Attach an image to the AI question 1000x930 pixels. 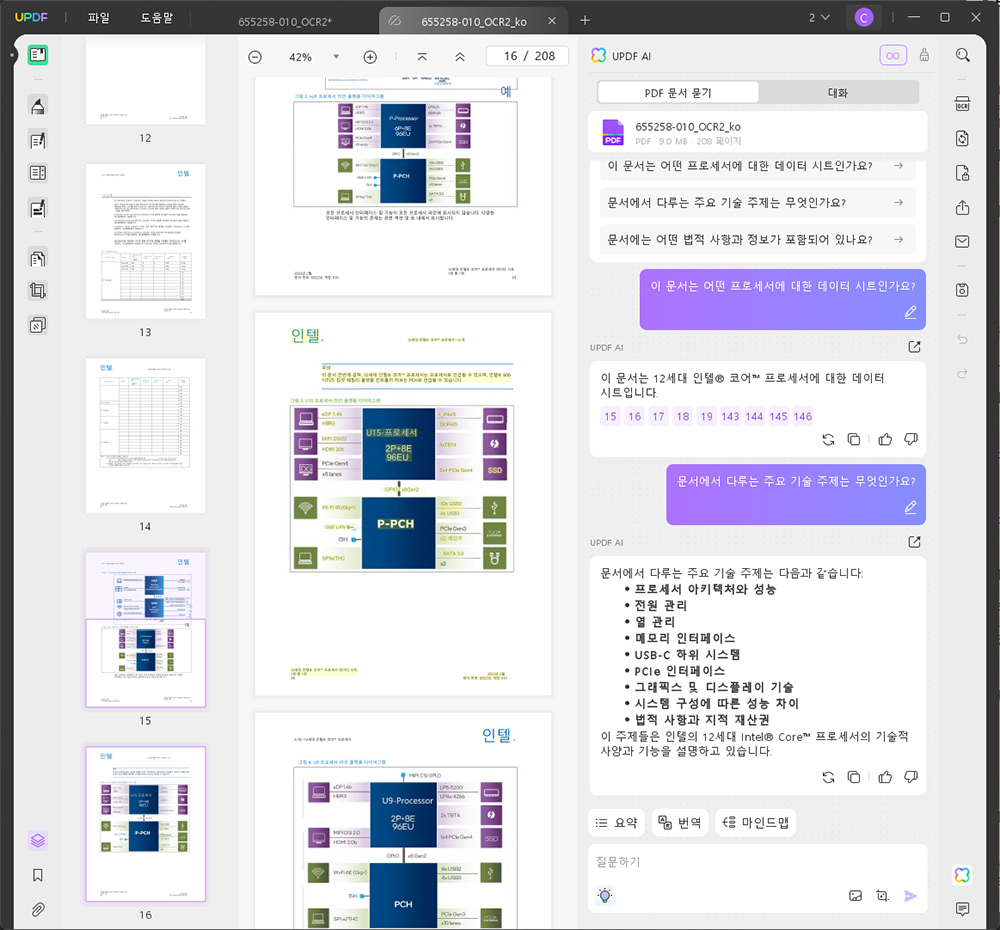coord(855,896)
